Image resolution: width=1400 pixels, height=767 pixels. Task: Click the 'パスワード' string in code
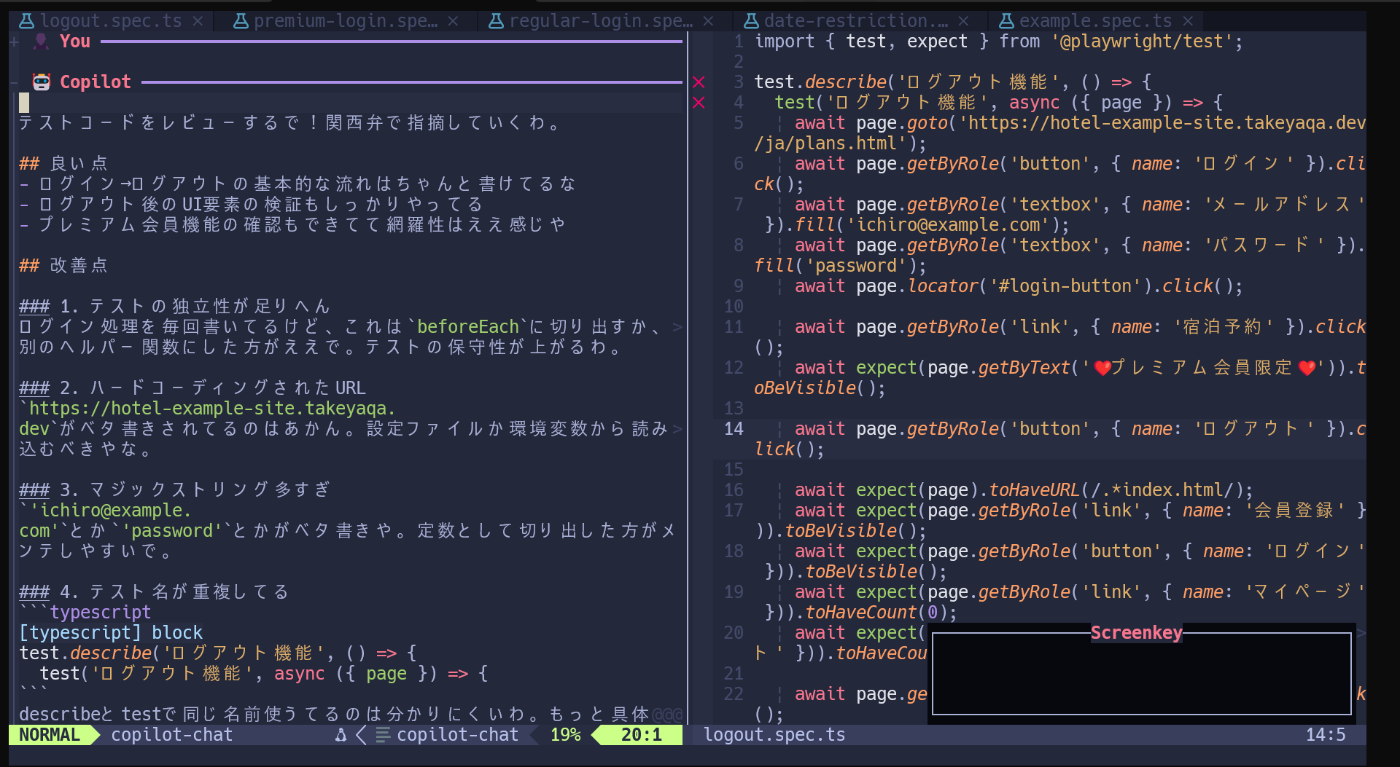pyautogui.click(x=1264, y=245)
